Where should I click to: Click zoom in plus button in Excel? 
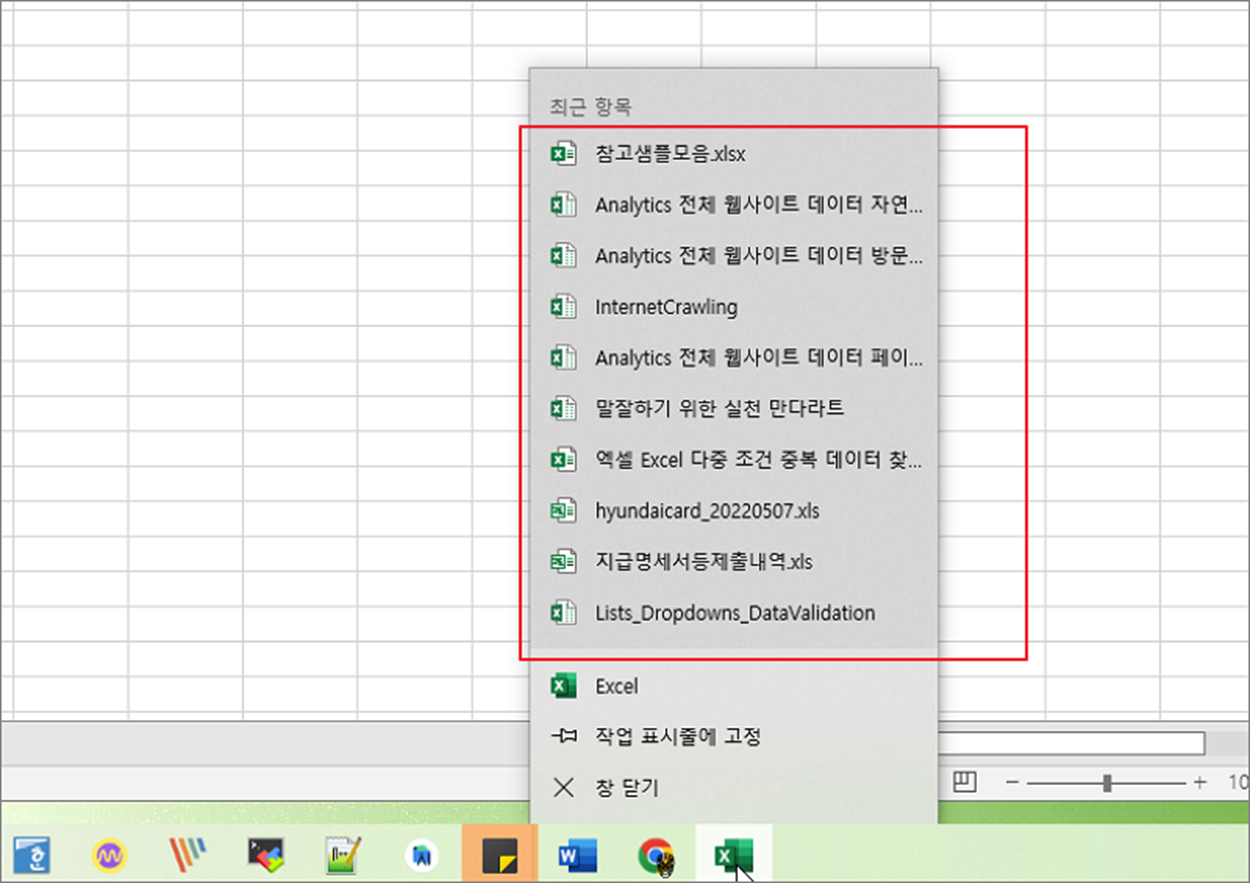point(1200,783)
